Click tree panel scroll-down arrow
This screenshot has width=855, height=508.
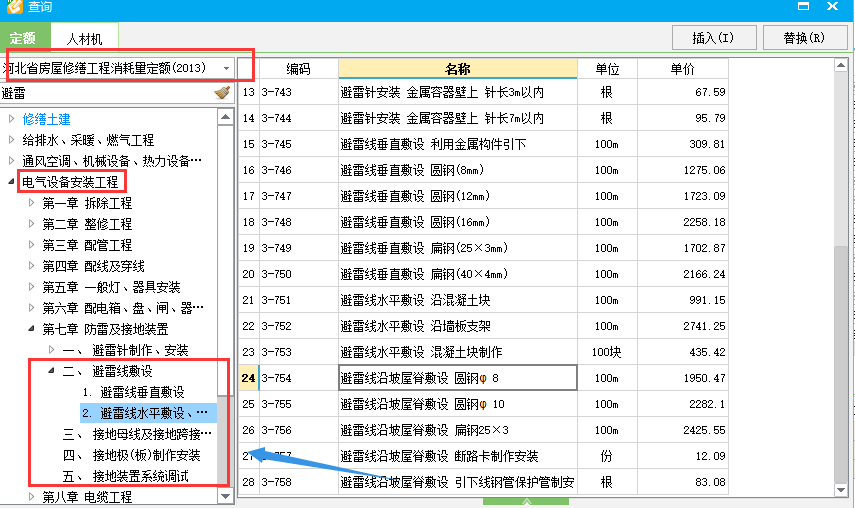pos(225,496)
